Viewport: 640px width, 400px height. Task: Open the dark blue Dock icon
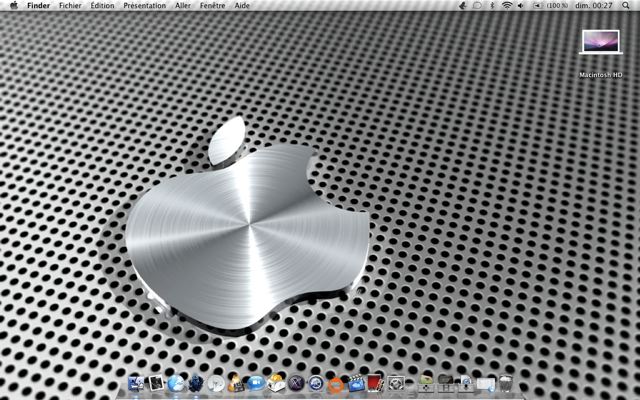tap(196, 384)
